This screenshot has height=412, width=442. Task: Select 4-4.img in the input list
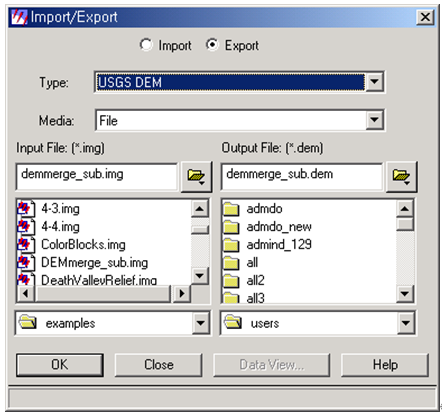pyautogui.click(x=60, y=227)
